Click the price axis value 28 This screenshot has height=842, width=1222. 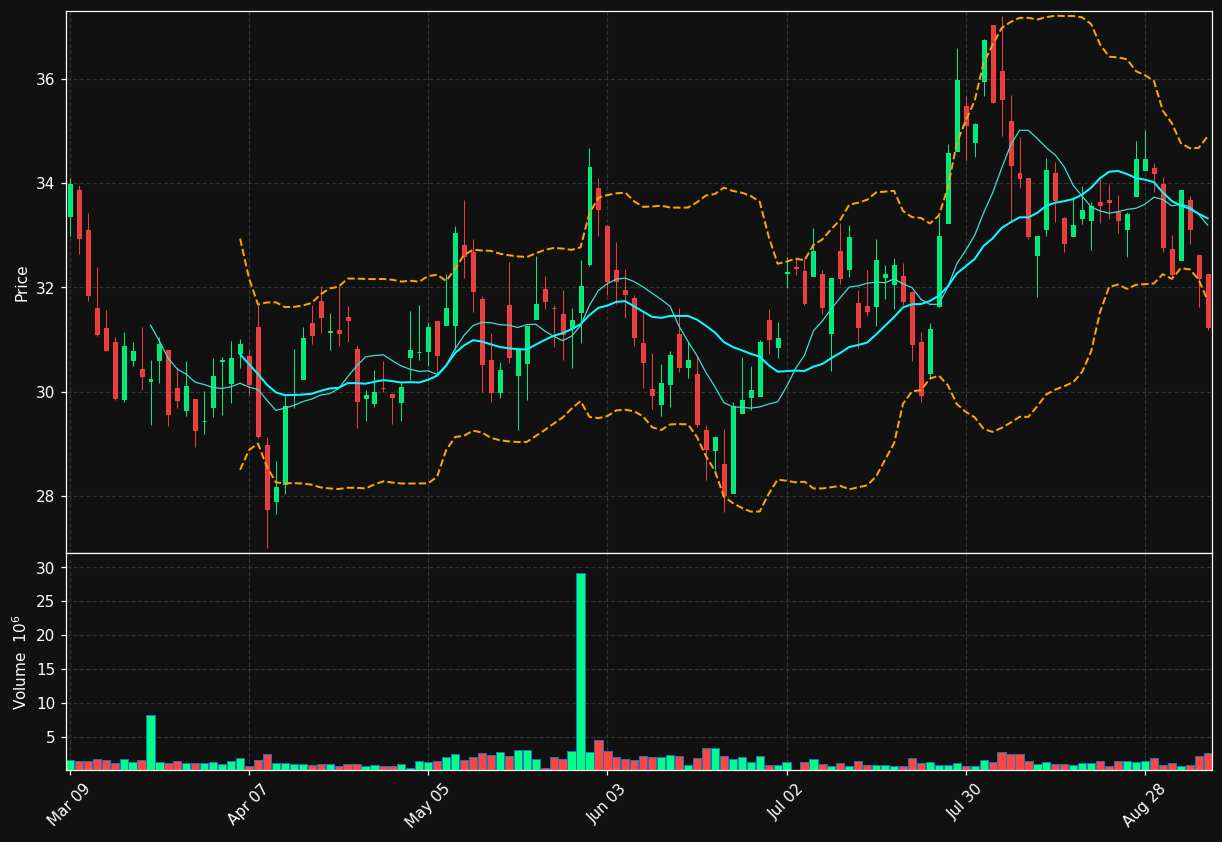(x=48, y=497)
